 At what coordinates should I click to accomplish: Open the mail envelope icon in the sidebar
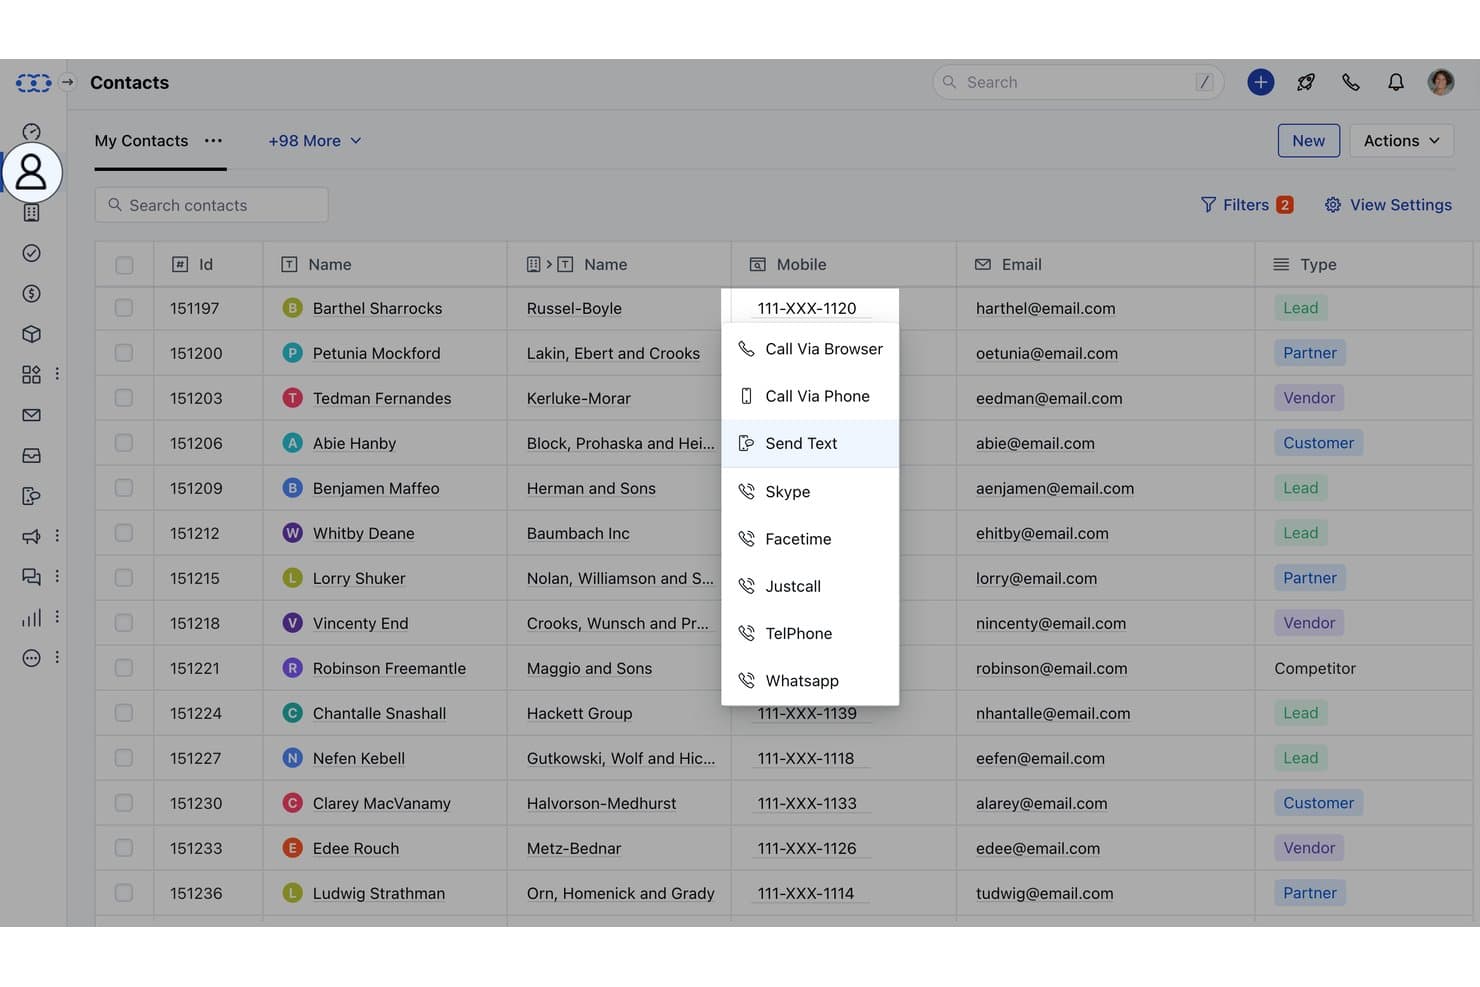pos(31,415)
